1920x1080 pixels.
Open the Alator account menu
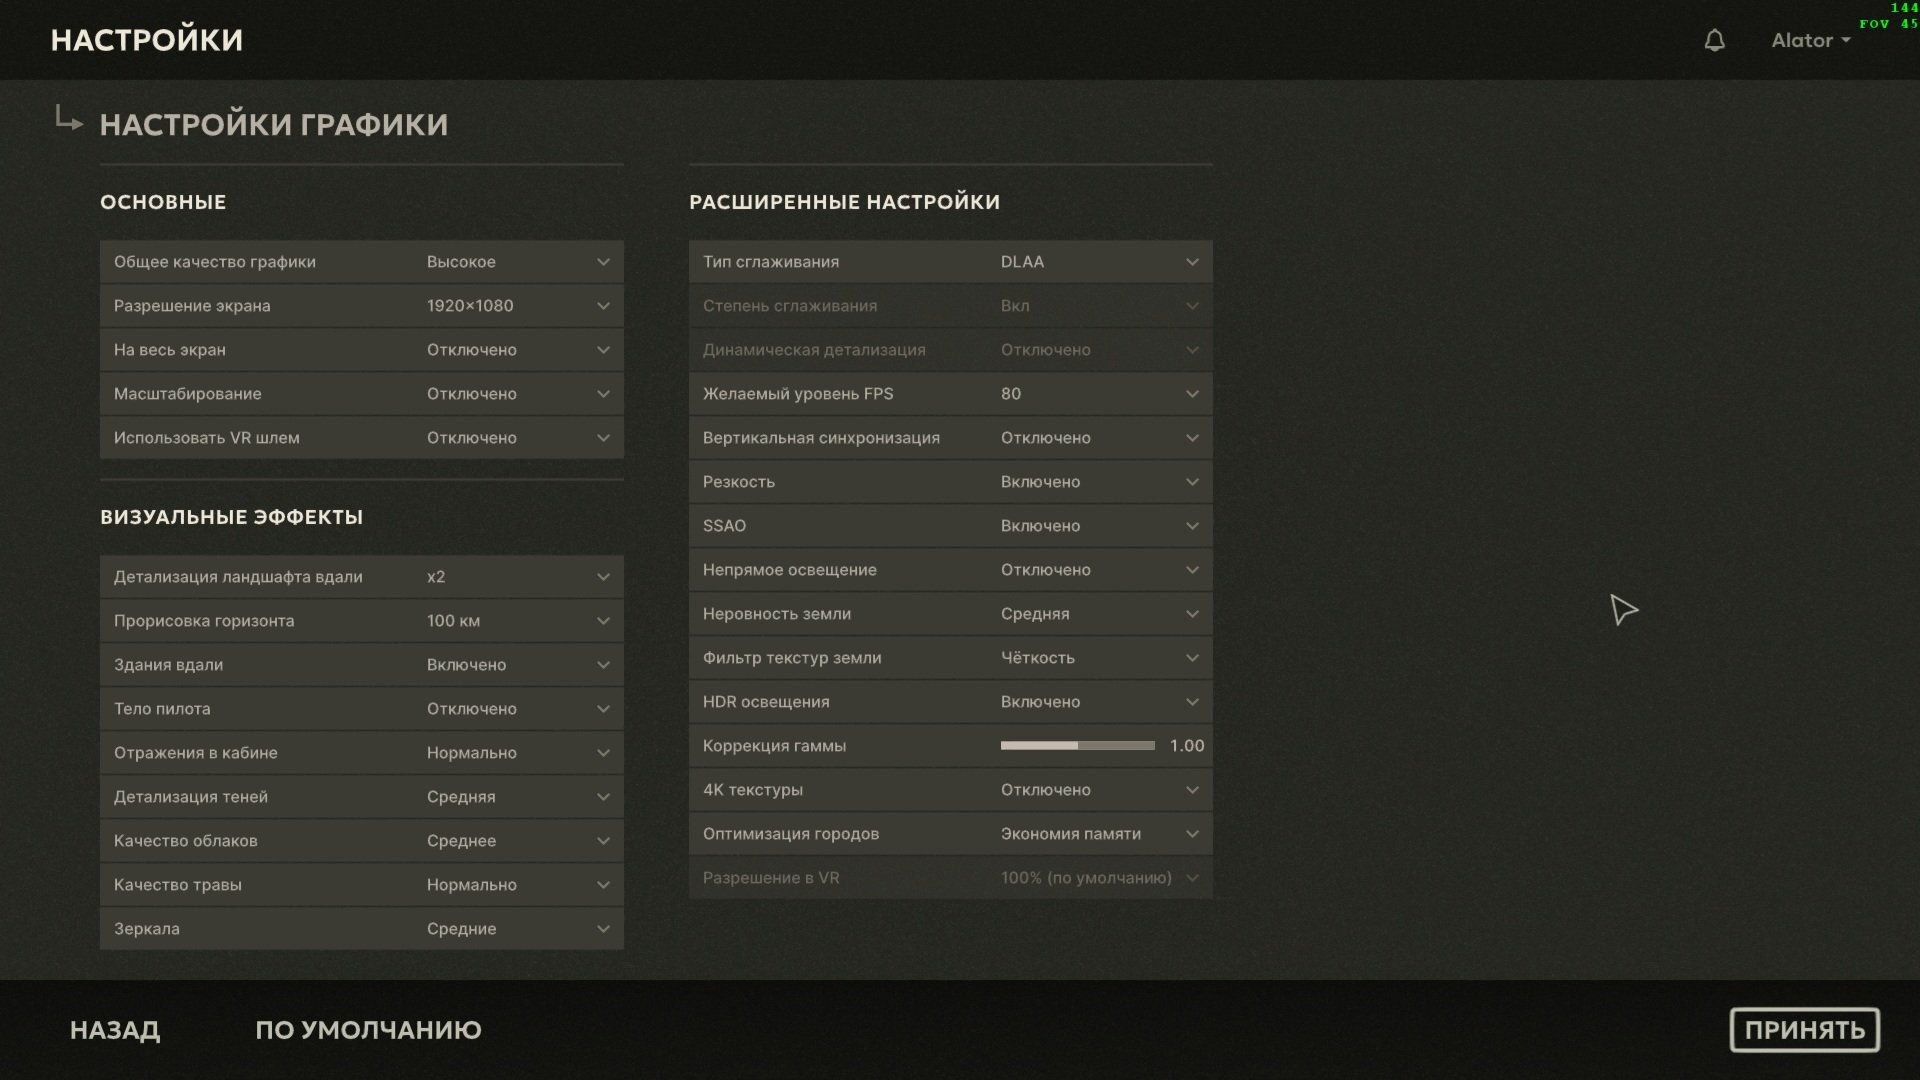coord(1810,40)
